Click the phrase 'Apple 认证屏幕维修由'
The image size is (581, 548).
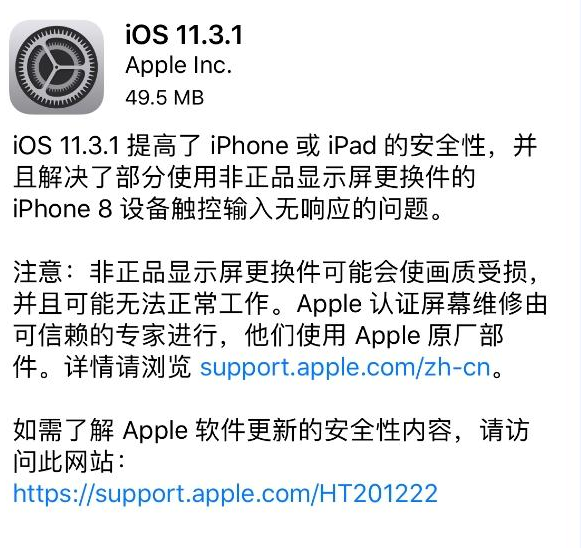click(x=422, y=304)
